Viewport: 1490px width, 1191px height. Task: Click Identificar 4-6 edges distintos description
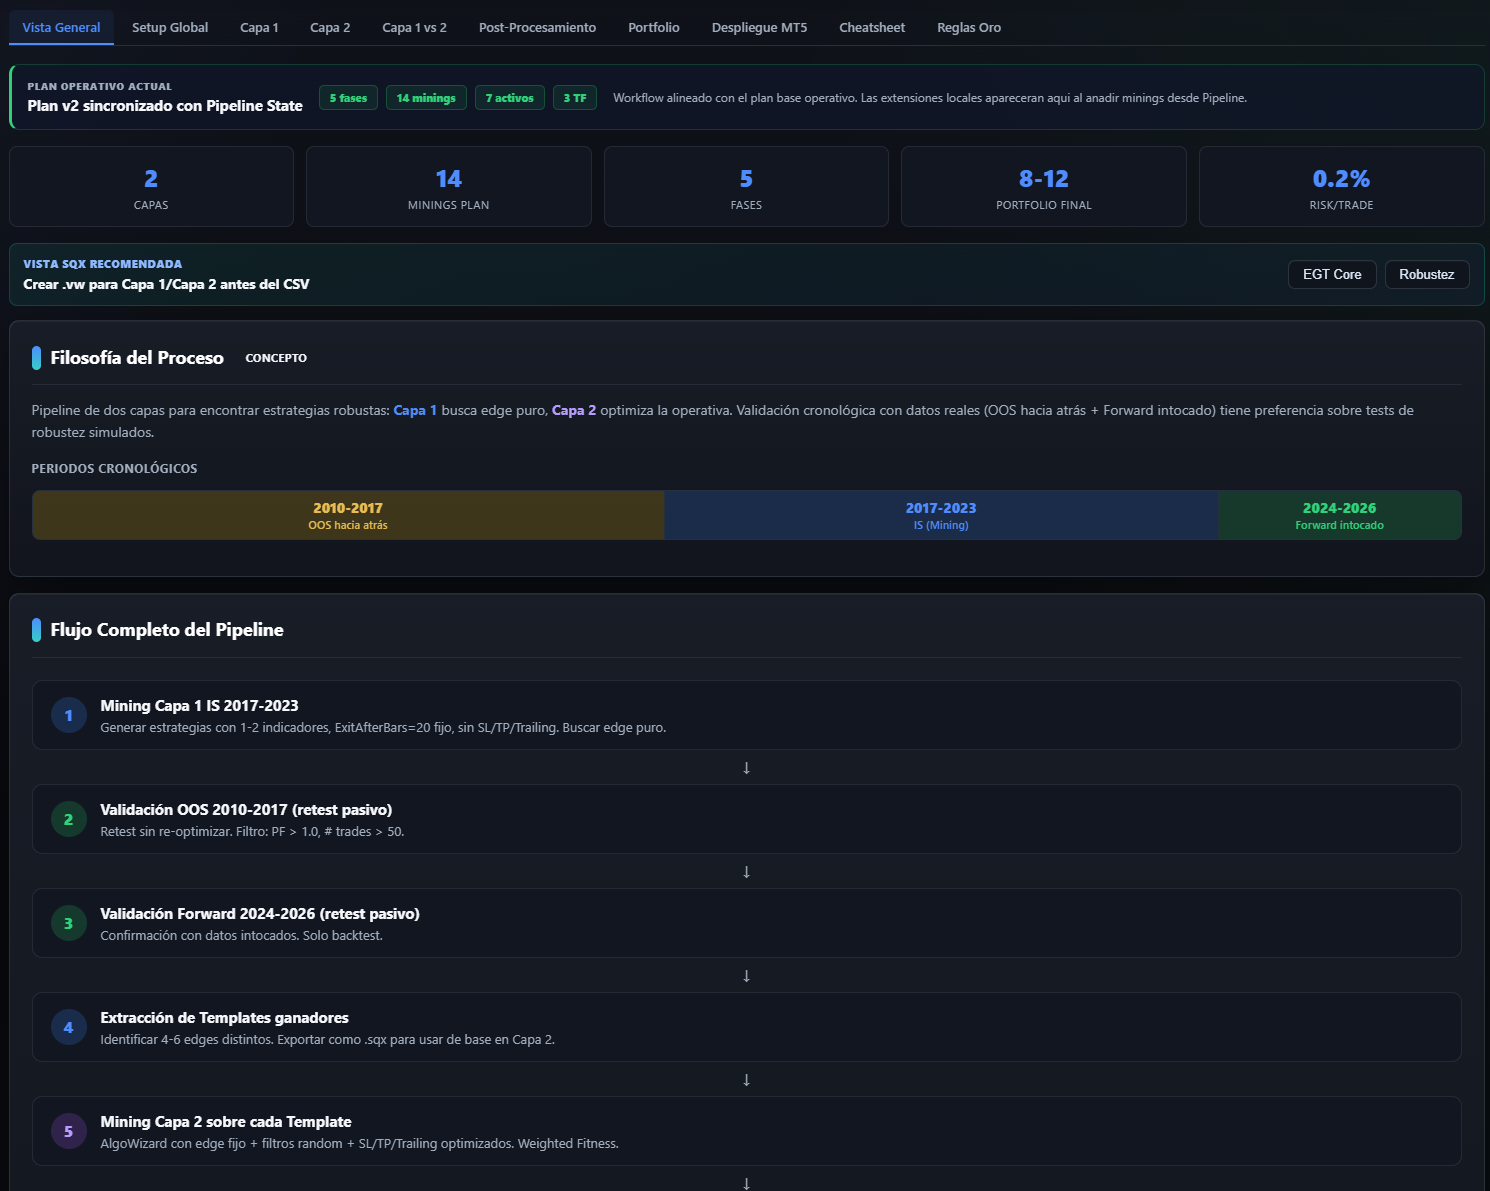point(327,1040)
